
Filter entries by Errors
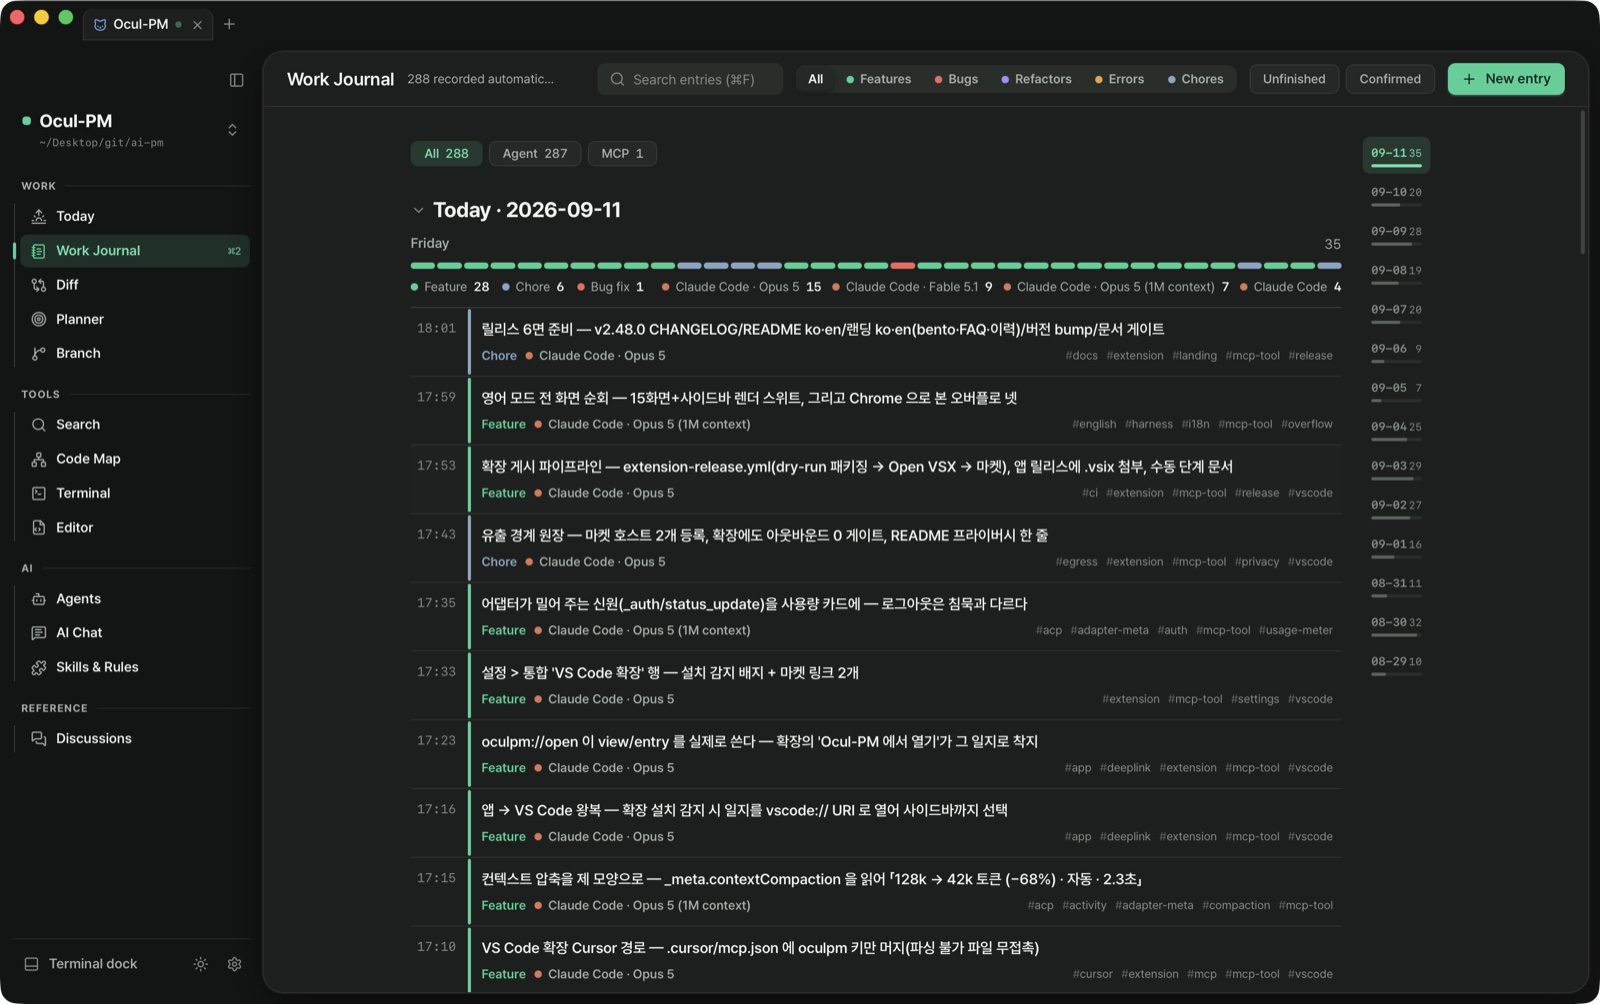click(x=1119, y=79)
